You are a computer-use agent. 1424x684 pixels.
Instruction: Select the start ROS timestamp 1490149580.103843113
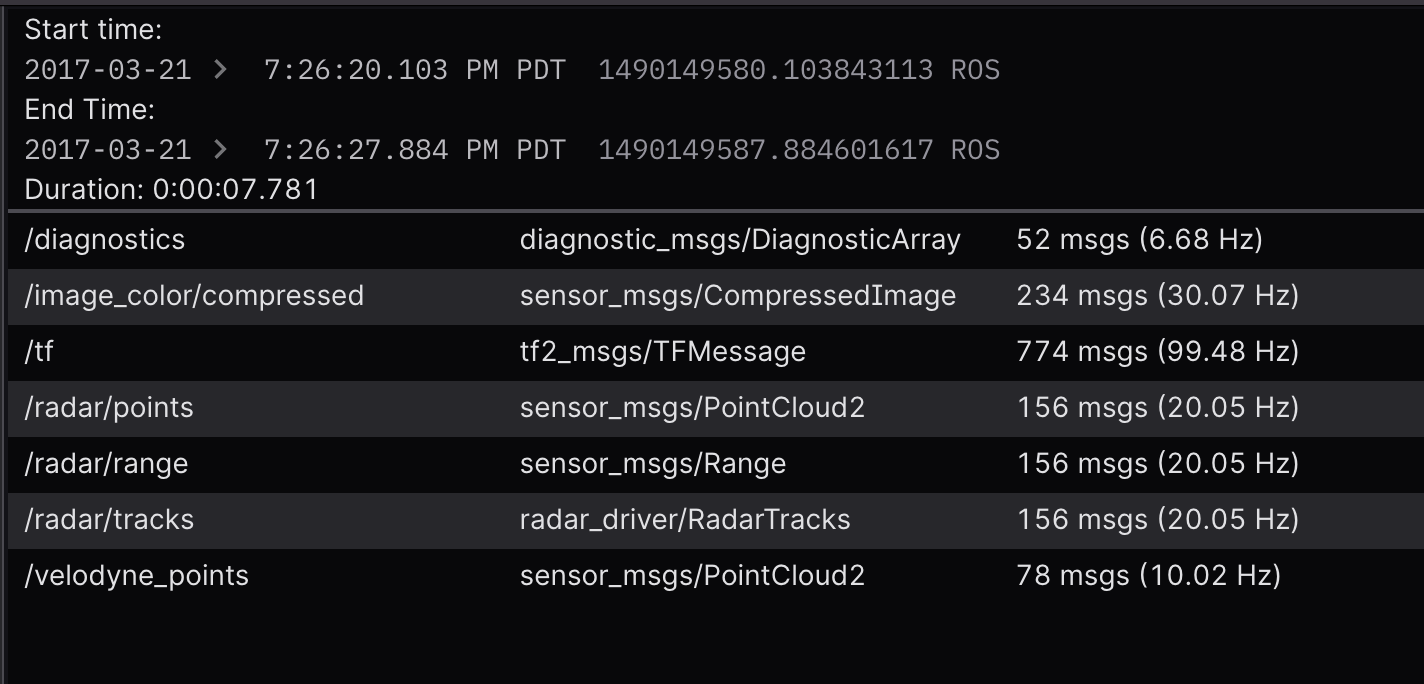point(765,70)
